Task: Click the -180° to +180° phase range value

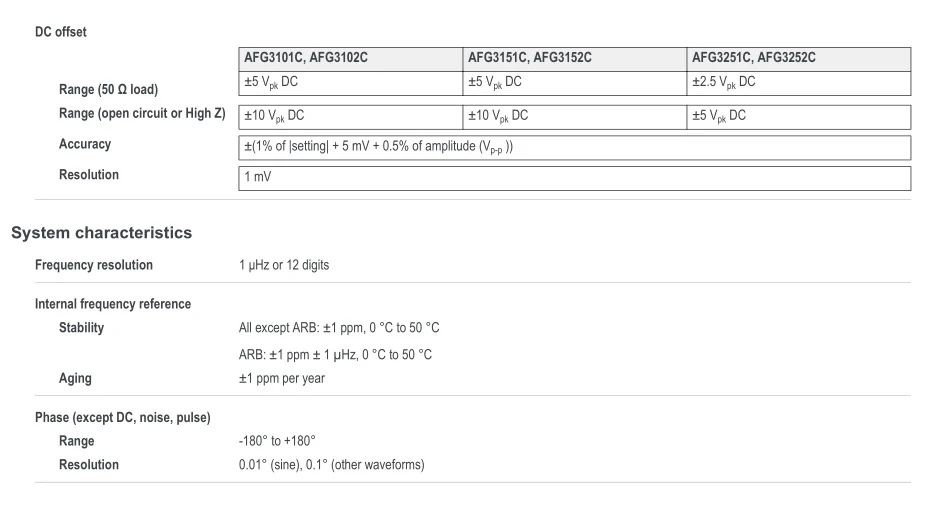Action: pyautogui.click(x=277, y=441)
